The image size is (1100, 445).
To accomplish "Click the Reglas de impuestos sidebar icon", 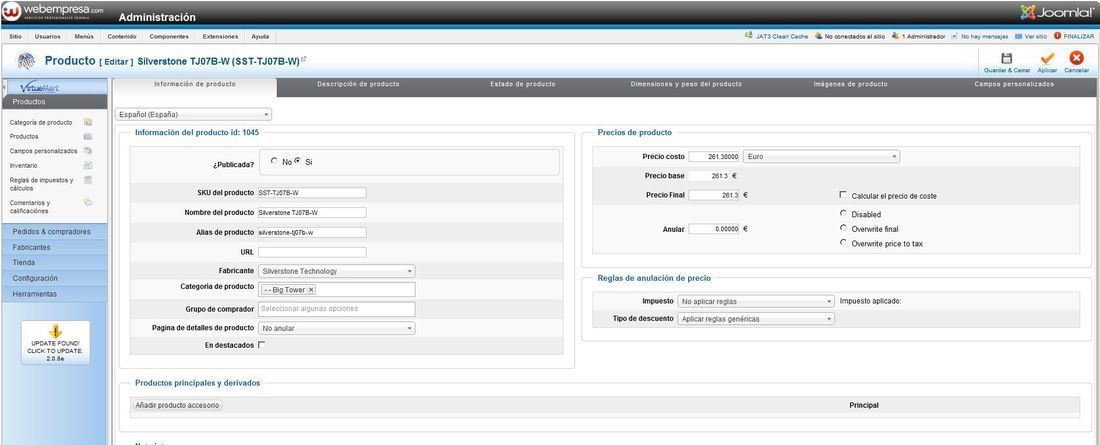I will tap(88, 180).
